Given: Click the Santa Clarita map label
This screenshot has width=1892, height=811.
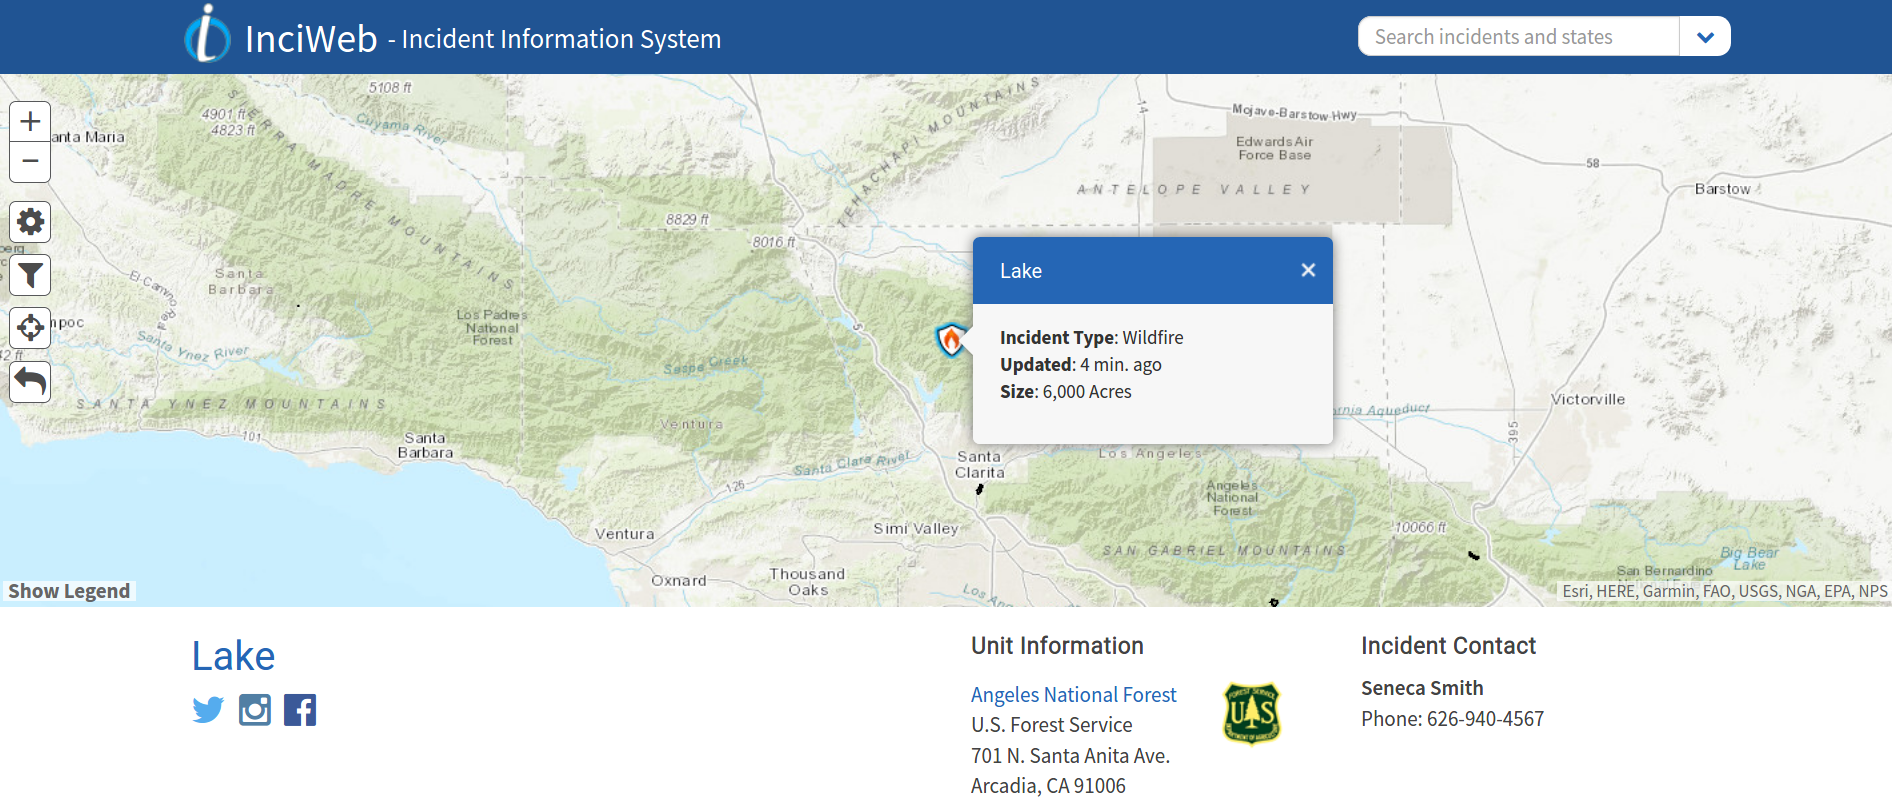Looking at the screenshot, I should pyautogui.click(x=979, y=464).
